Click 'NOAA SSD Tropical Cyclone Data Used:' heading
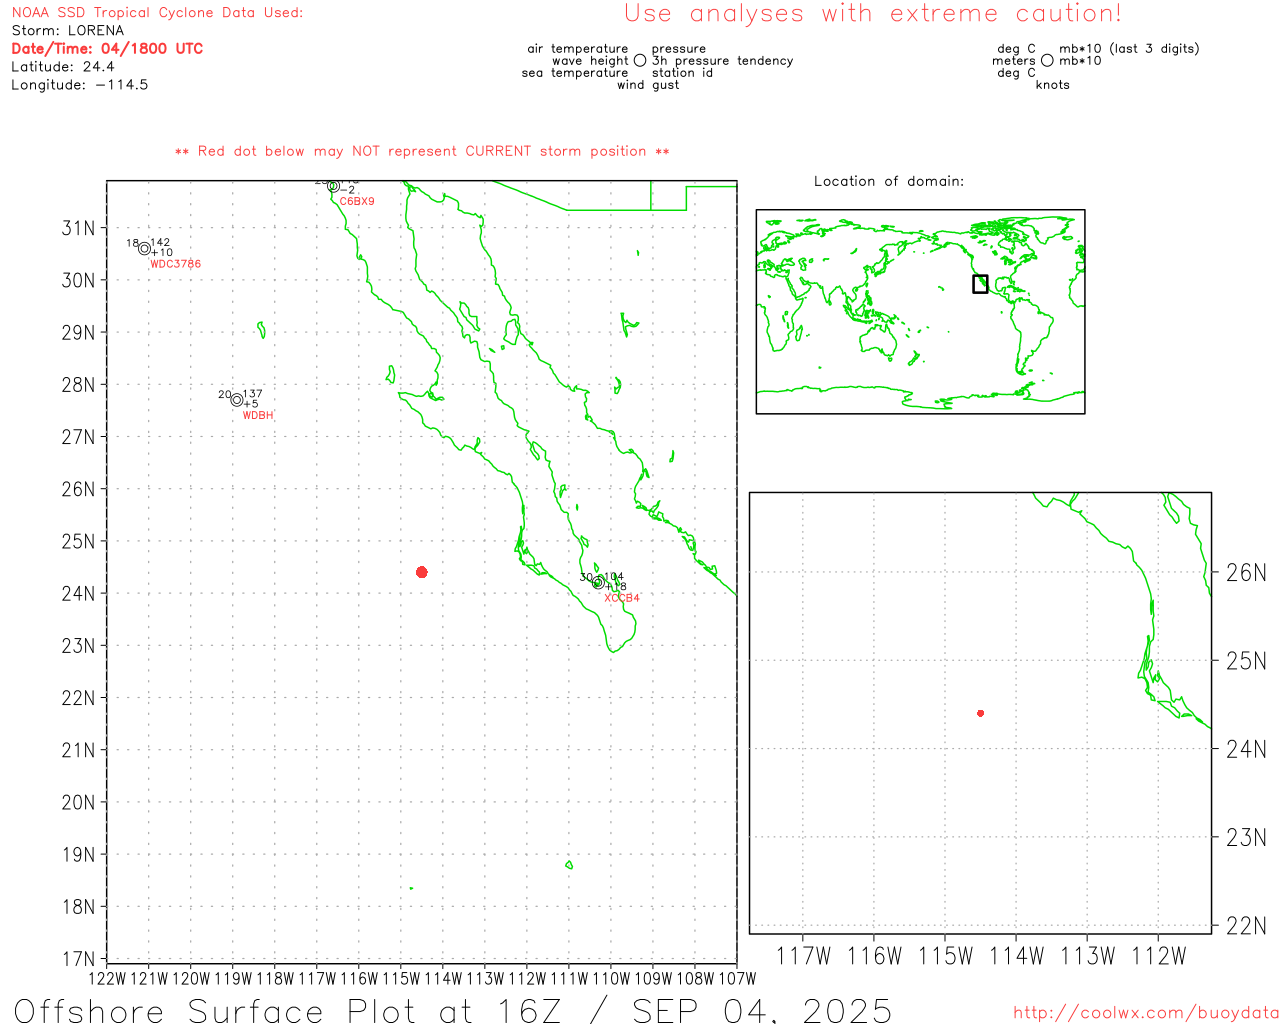1280x1024 pixels. [157, 13]
